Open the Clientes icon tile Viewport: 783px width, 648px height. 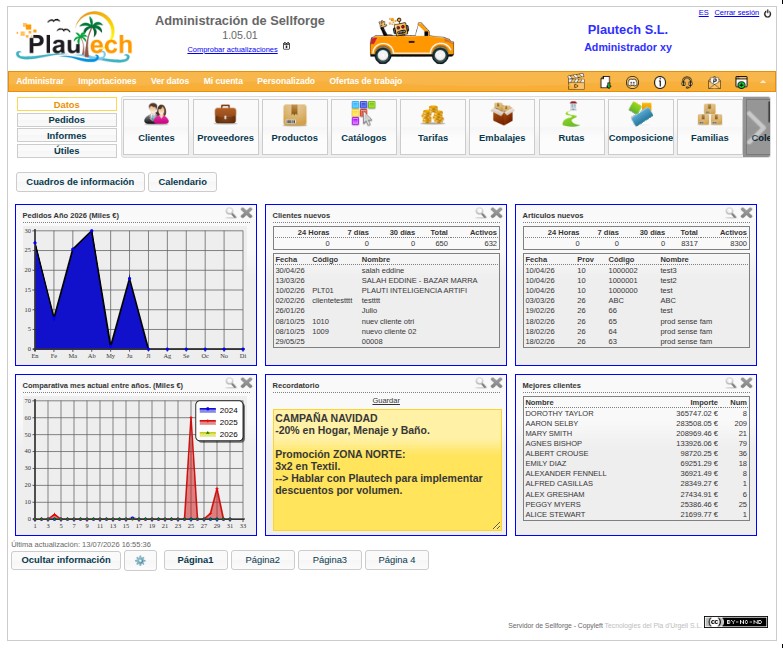click(x=156, y=127)
